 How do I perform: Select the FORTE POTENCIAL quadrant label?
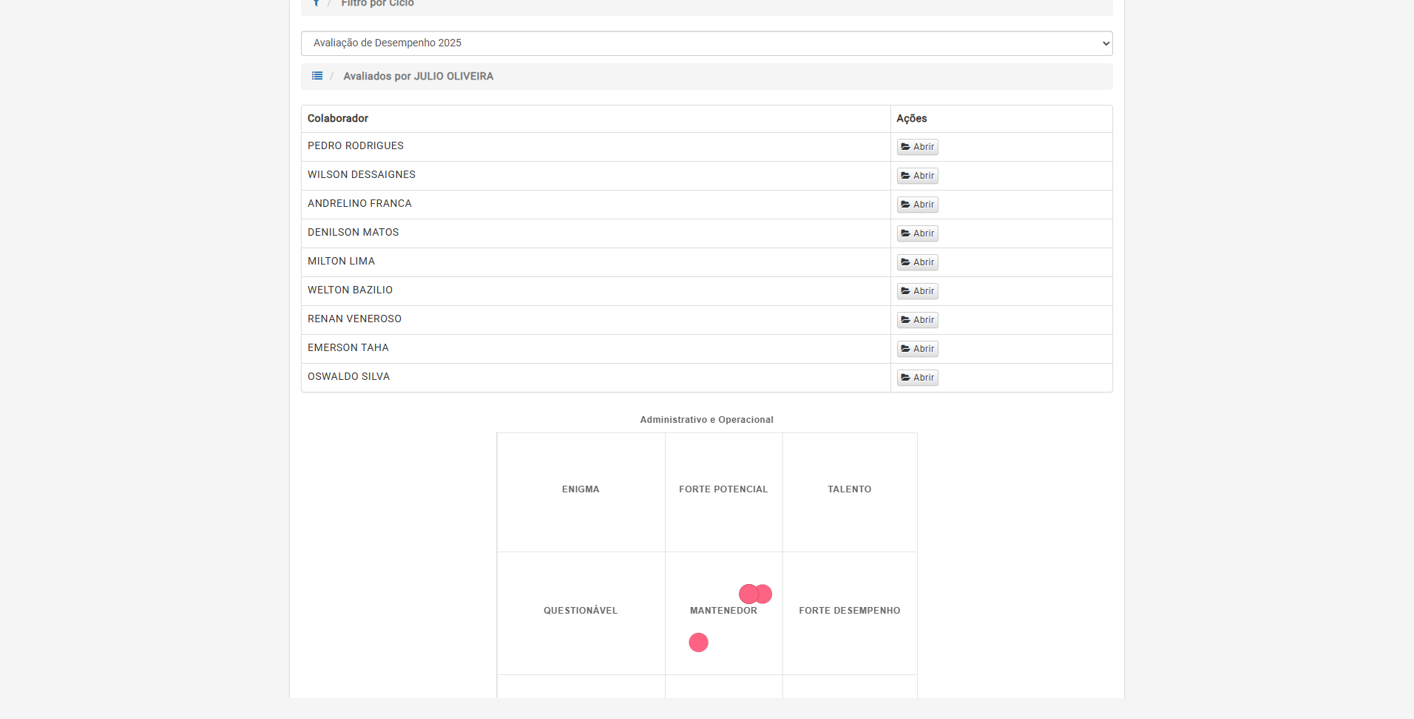click(x=723, y=490)
